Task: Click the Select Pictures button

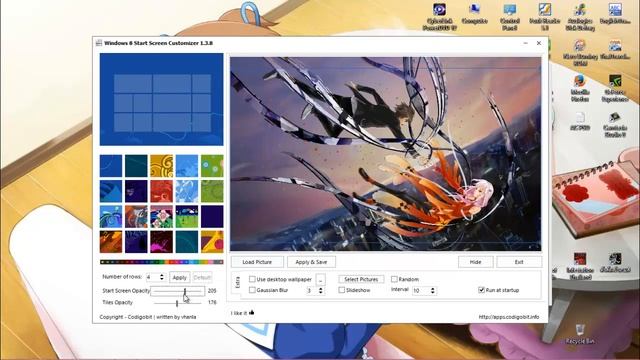Action: tap(361, 279)
